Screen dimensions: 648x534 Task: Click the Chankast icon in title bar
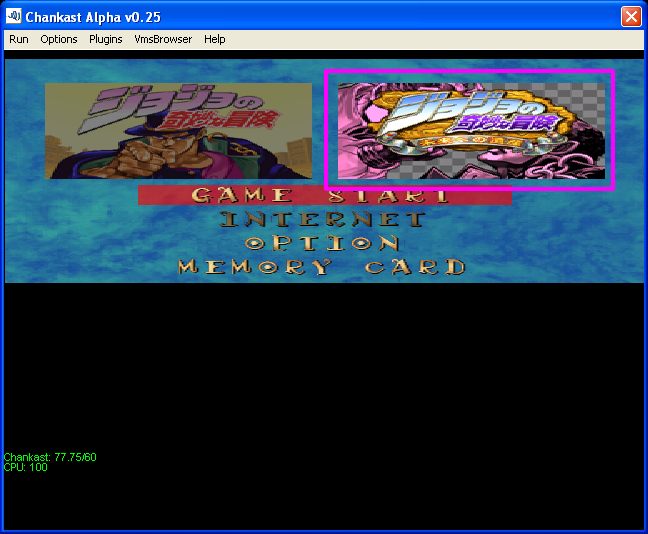14,16
